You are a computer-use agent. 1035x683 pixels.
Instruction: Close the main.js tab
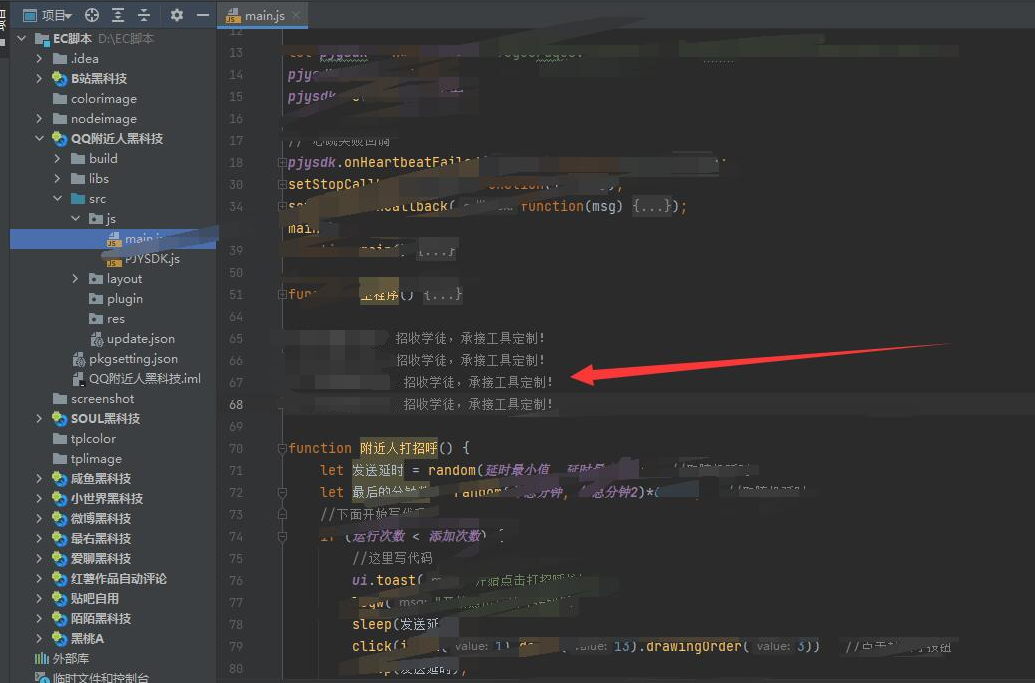click(296, 15)
